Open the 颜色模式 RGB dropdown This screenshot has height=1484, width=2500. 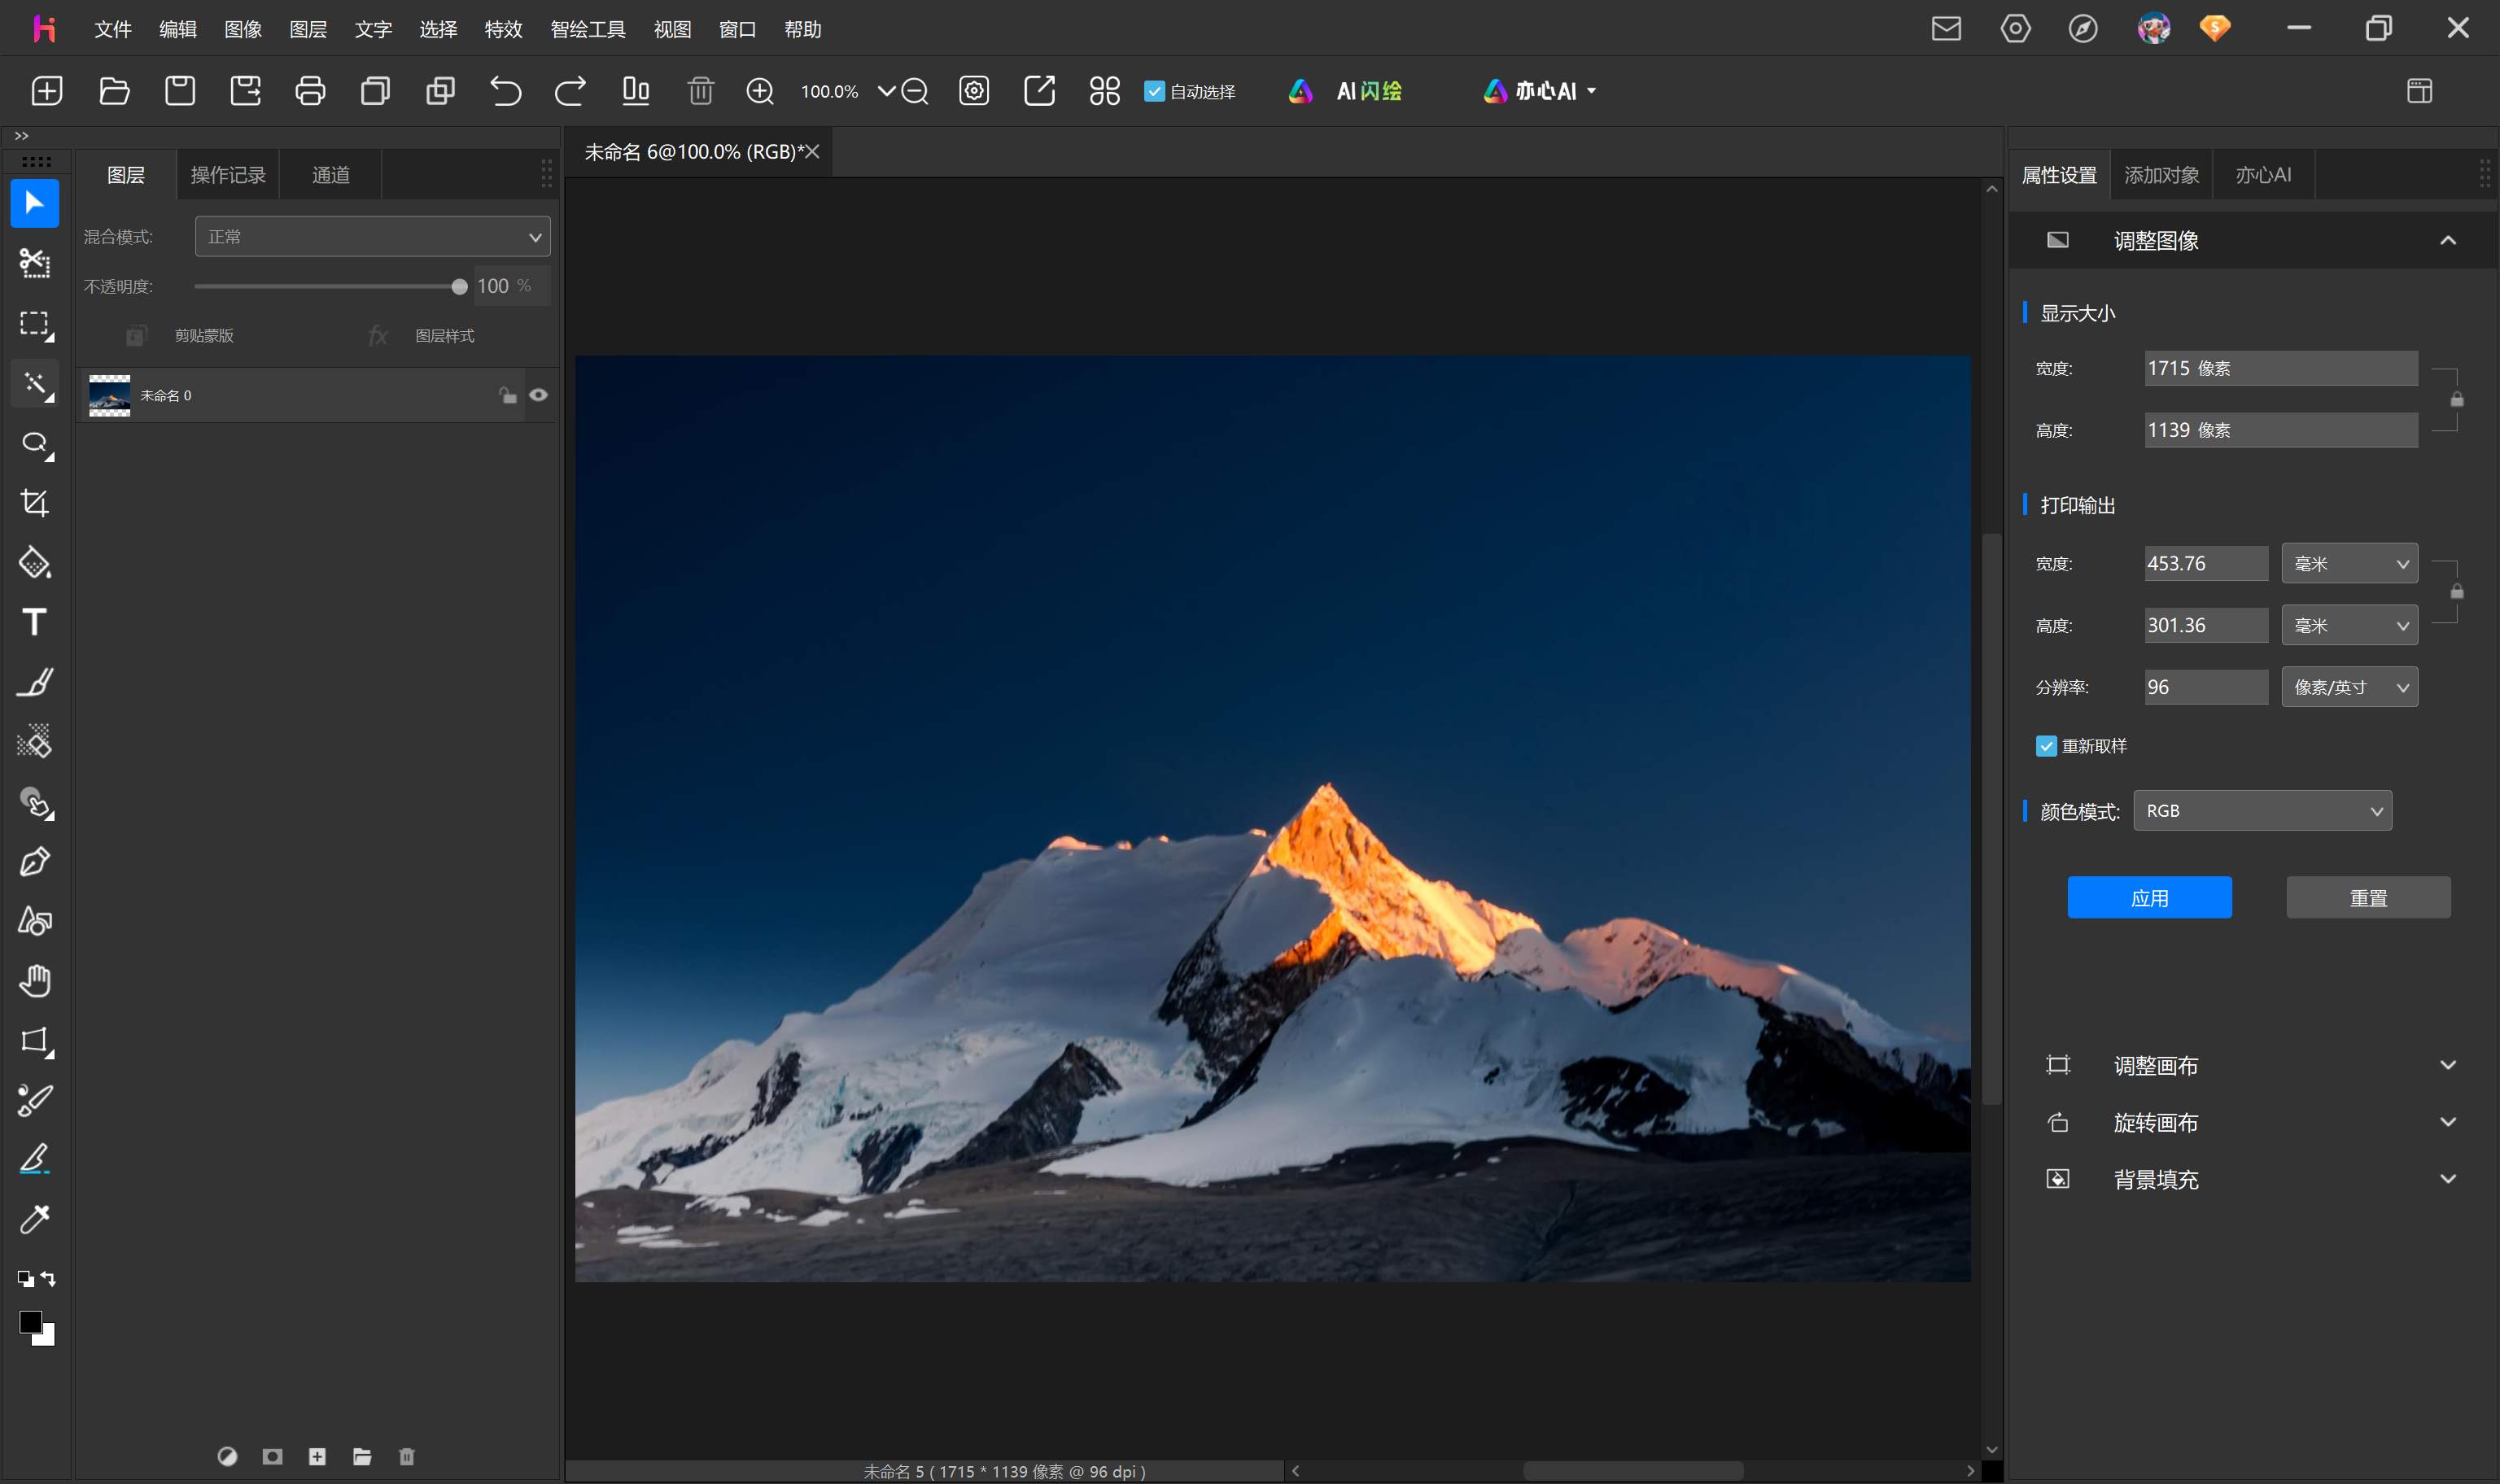coord(2262,811)
